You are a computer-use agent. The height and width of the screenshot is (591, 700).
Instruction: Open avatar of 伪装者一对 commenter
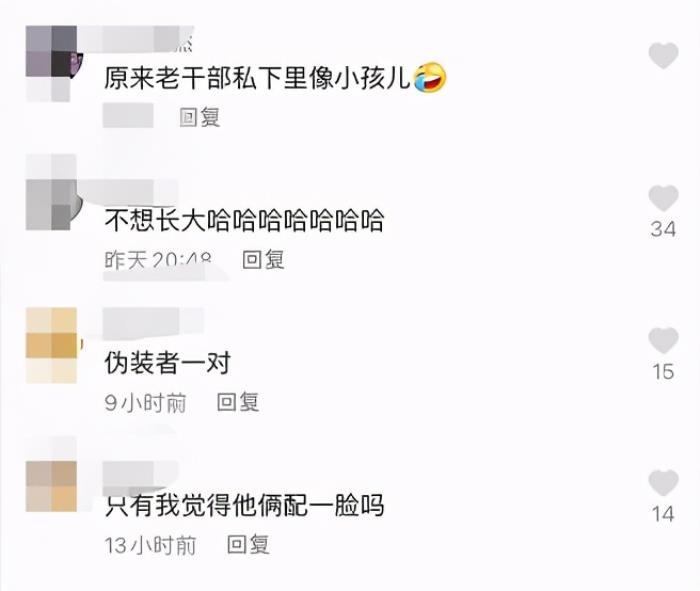pyautogui.click(x=51, y=345)
